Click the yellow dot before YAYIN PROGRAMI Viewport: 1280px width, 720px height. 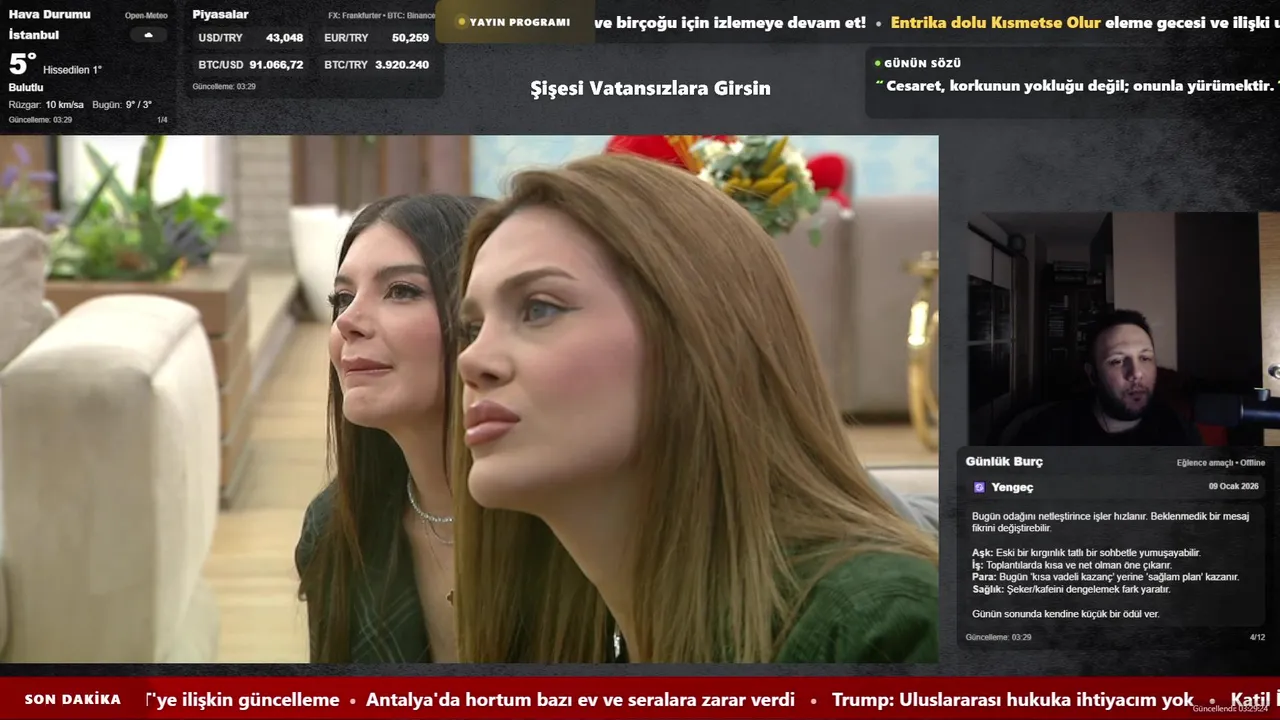[x=461, y=22]
